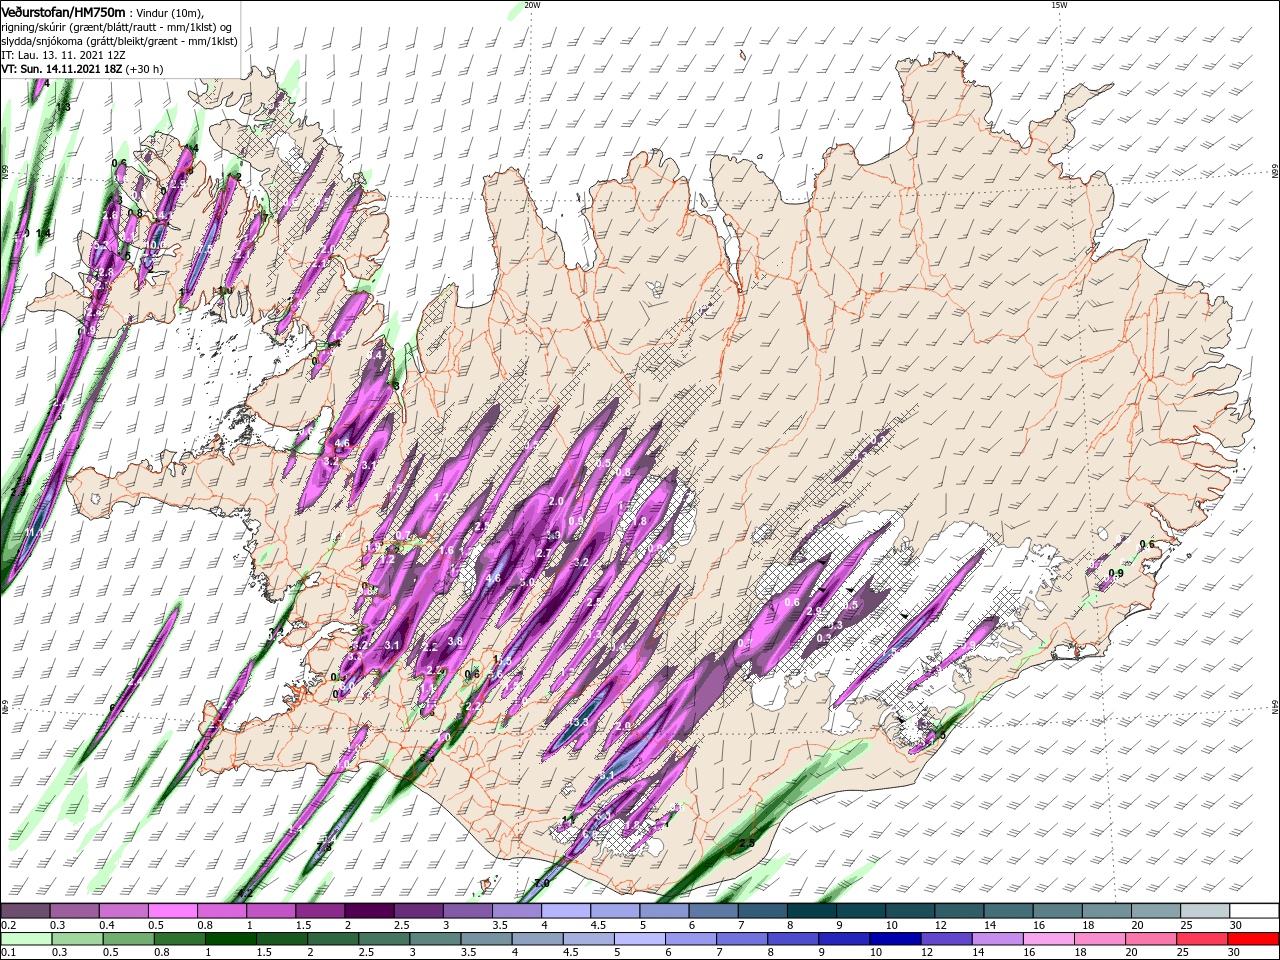Click the "slydda/snjókoma" legend description line
Viewport: 1280px width, 960px height.
(119, 41)
